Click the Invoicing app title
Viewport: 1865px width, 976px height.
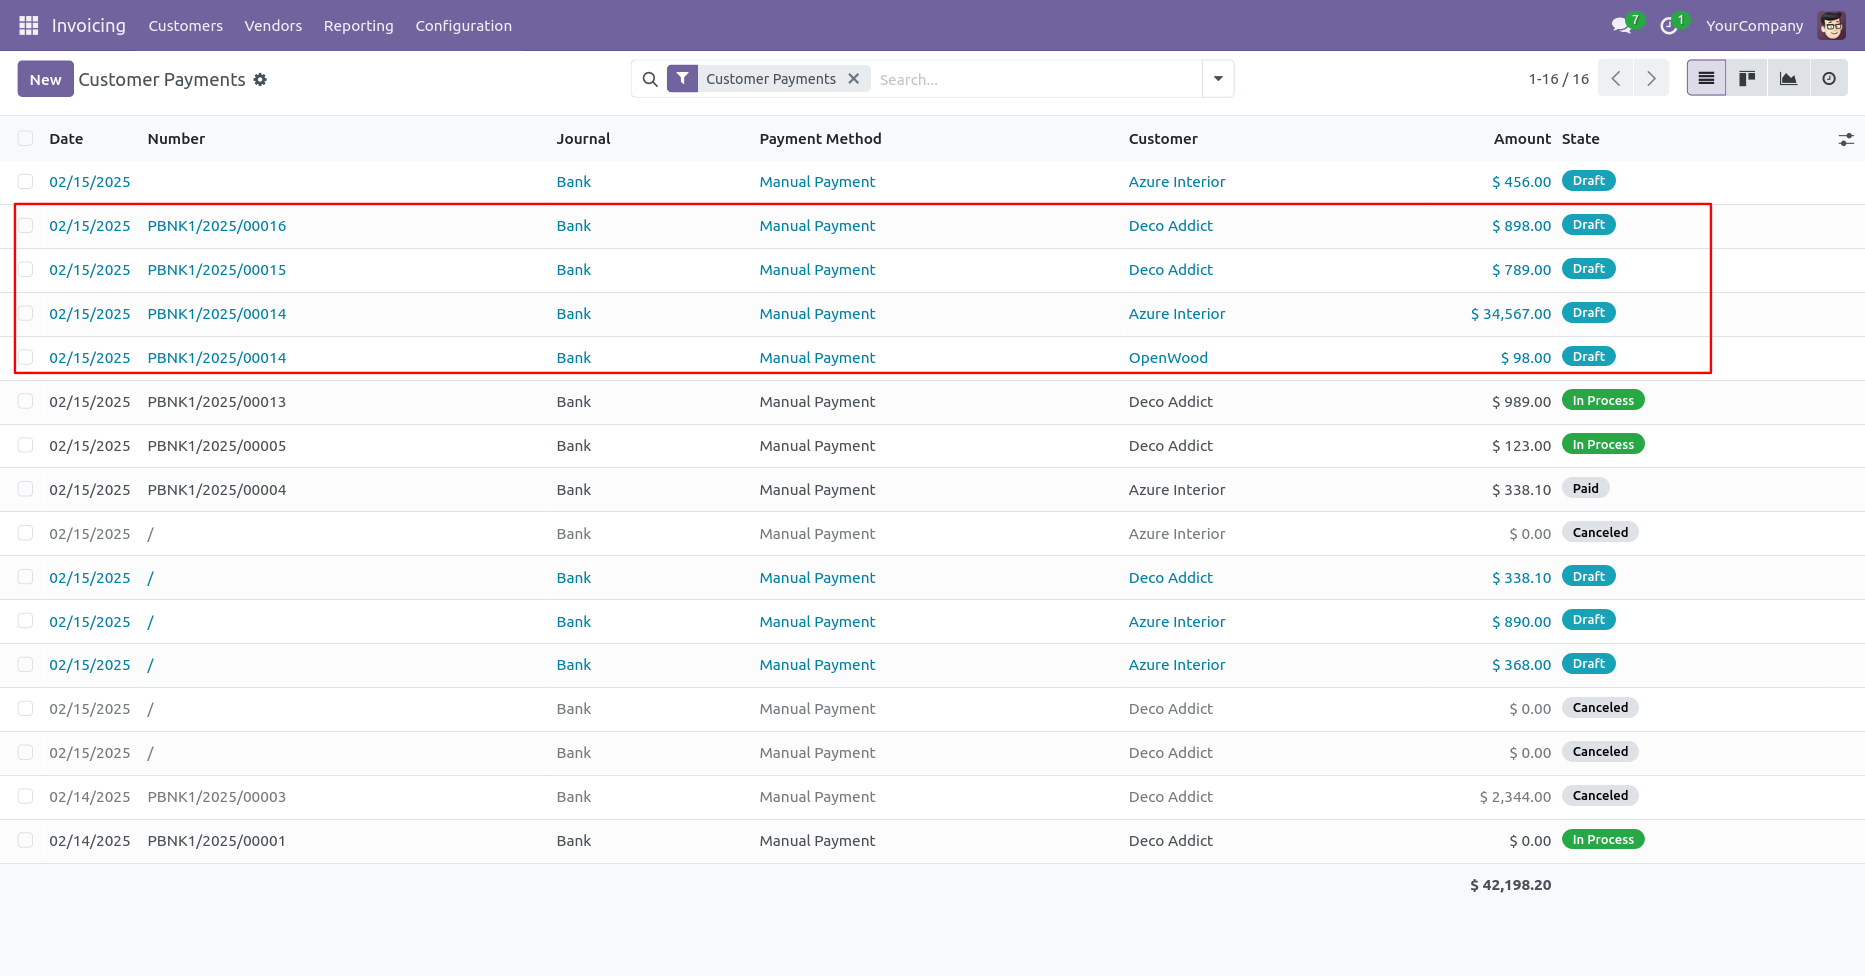coord(89,26)
